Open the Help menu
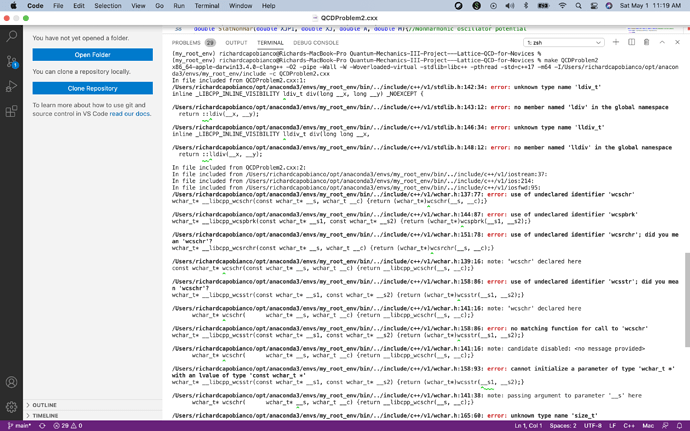Image resolution: width=690 pixels, height=431 pixels. [x=268, y=6]
